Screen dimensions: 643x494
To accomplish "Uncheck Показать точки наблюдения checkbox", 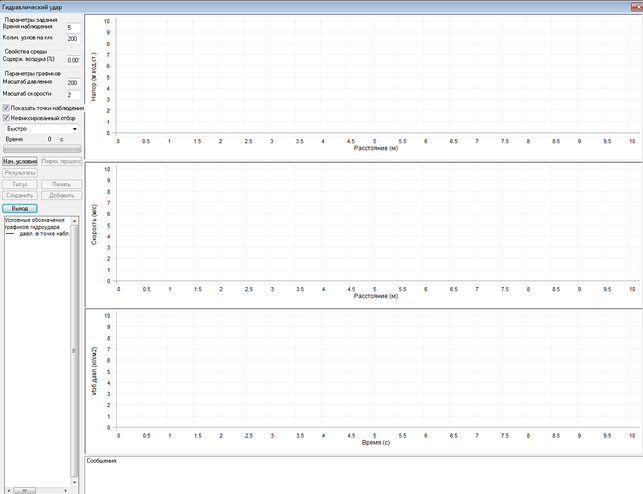I will point(6,107).
